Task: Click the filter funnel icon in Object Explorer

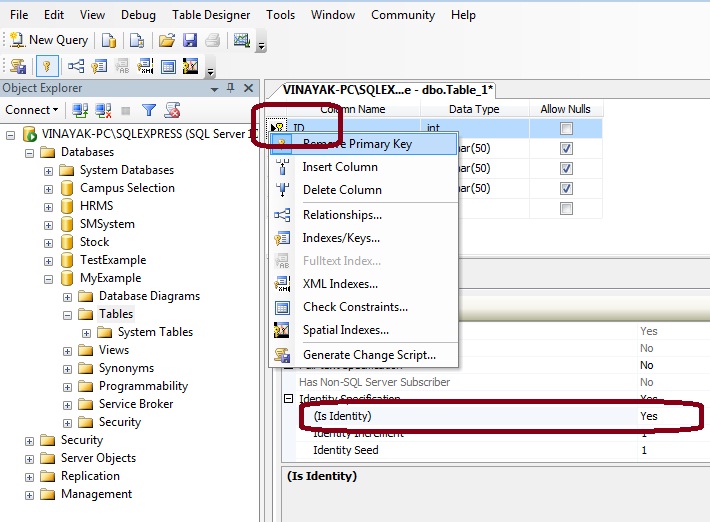Action: pyautogui.click(x=148, y=110)
